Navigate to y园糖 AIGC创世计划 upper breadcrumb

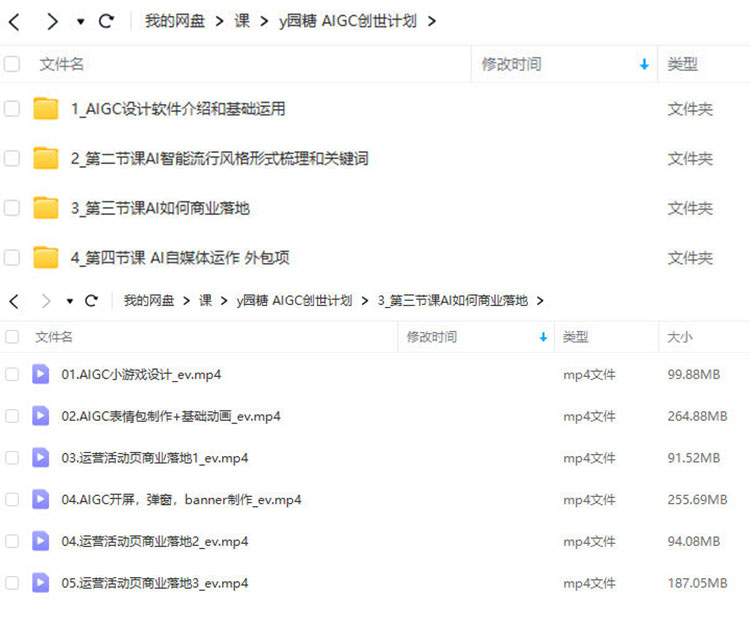(348, 21)
